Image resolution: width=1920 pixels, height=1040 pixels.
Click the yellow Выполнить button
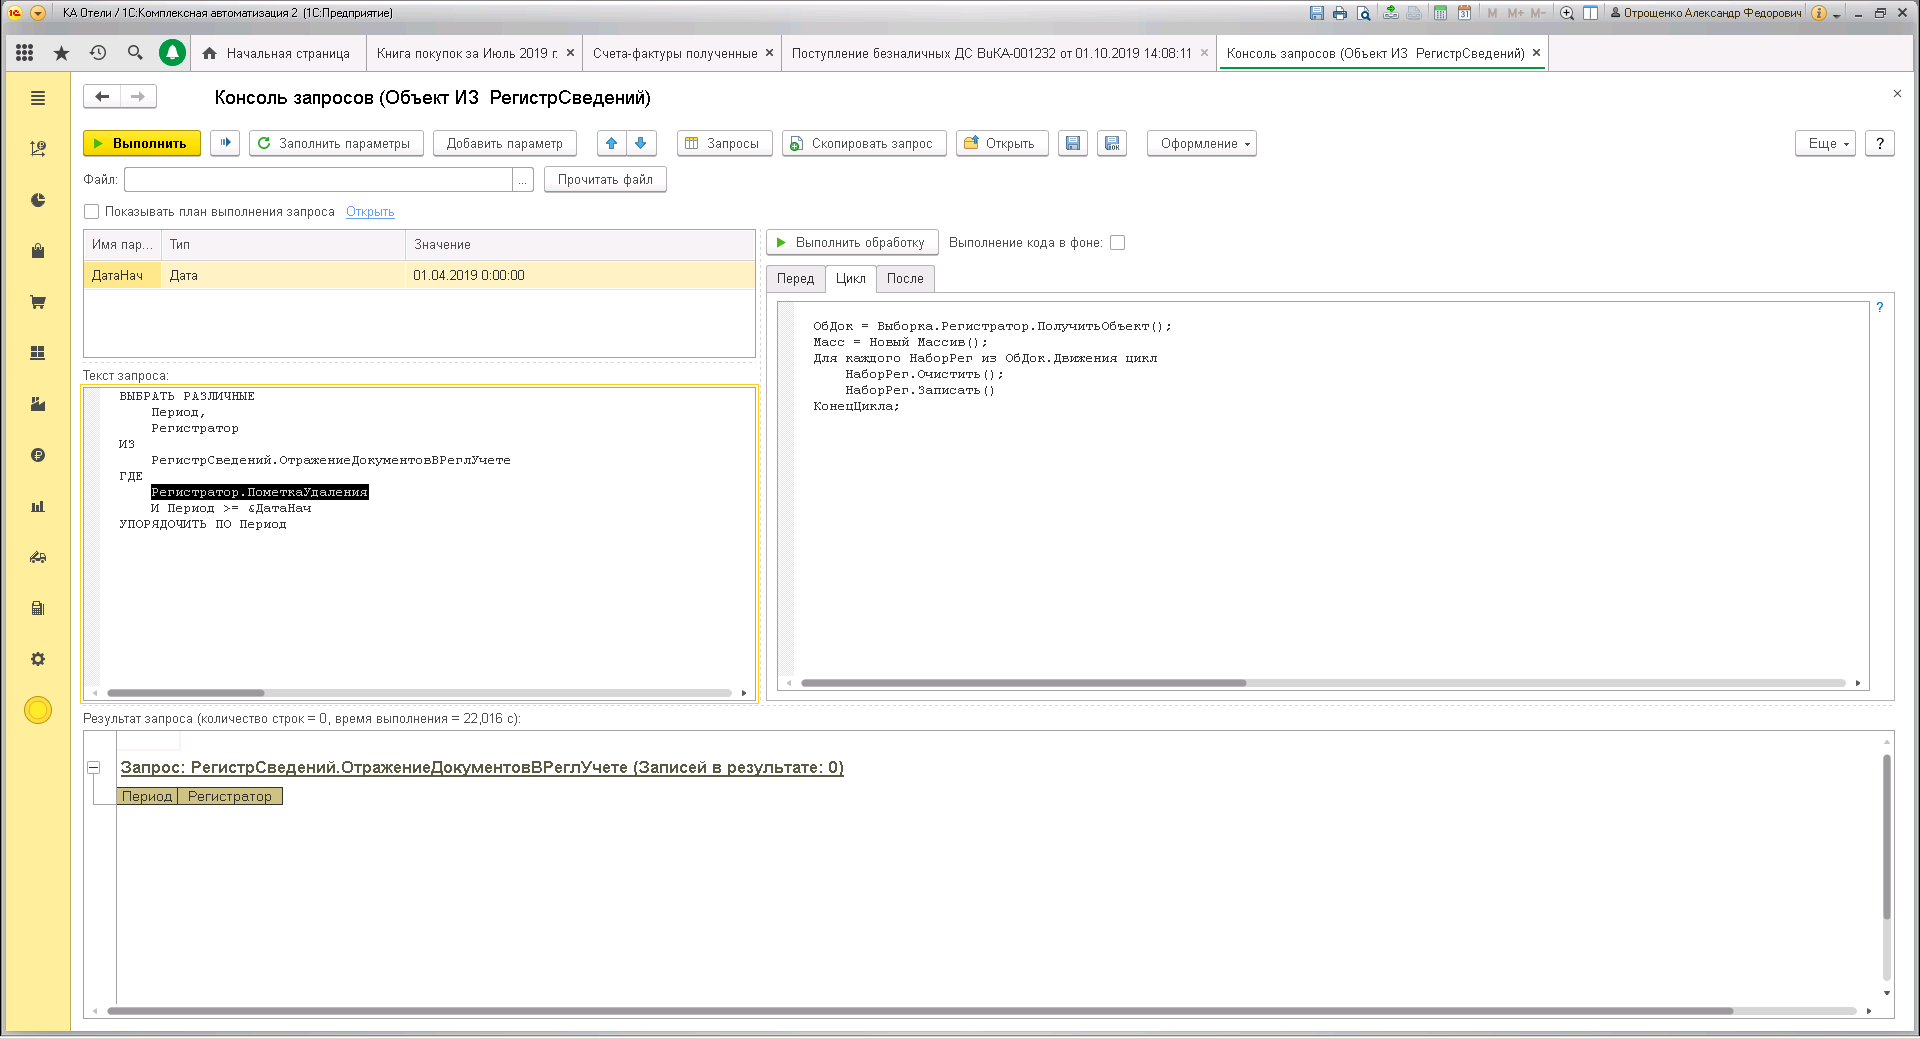142,143
